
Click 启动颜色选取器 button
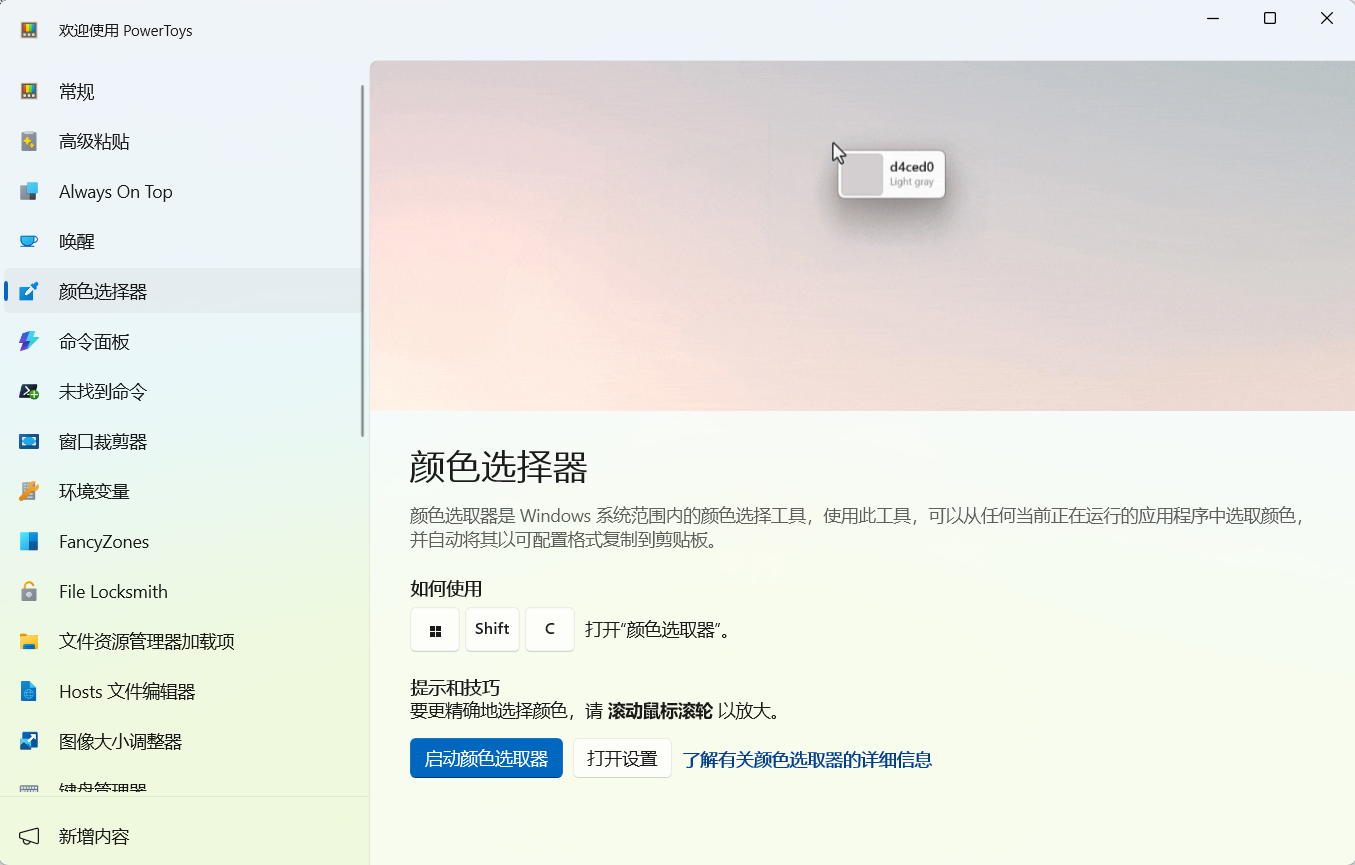click(486, 758)
